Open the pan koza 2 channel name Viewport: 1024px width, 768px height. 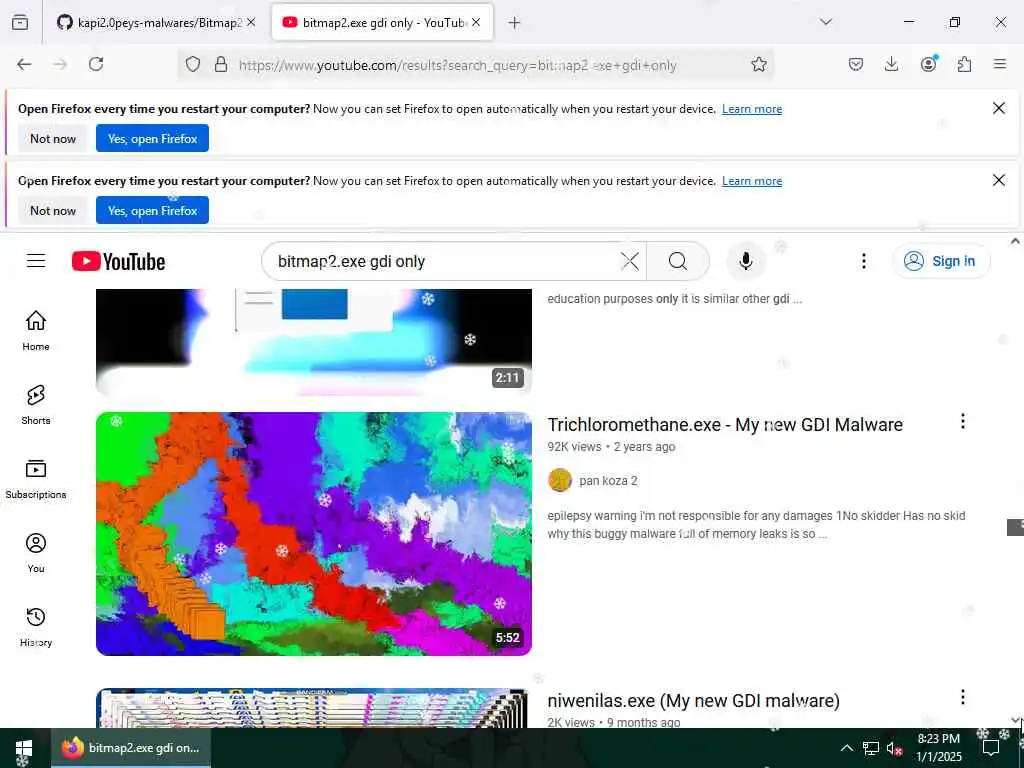point(608,481)
